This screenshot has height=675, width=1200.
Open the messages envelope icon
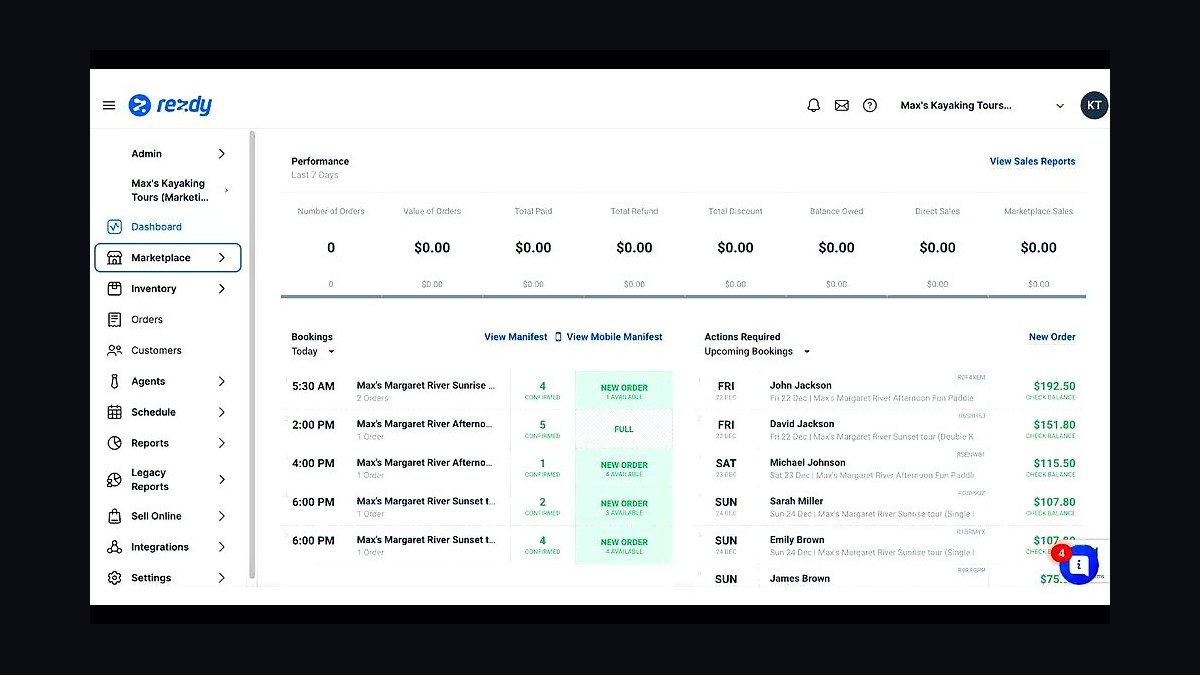[842, 105]
